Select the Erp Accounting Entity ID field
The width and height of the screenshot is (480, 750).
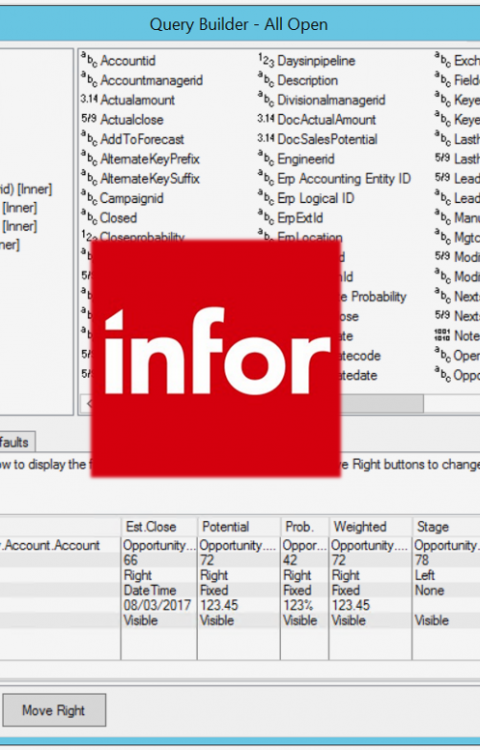click(x=344, y=178)
